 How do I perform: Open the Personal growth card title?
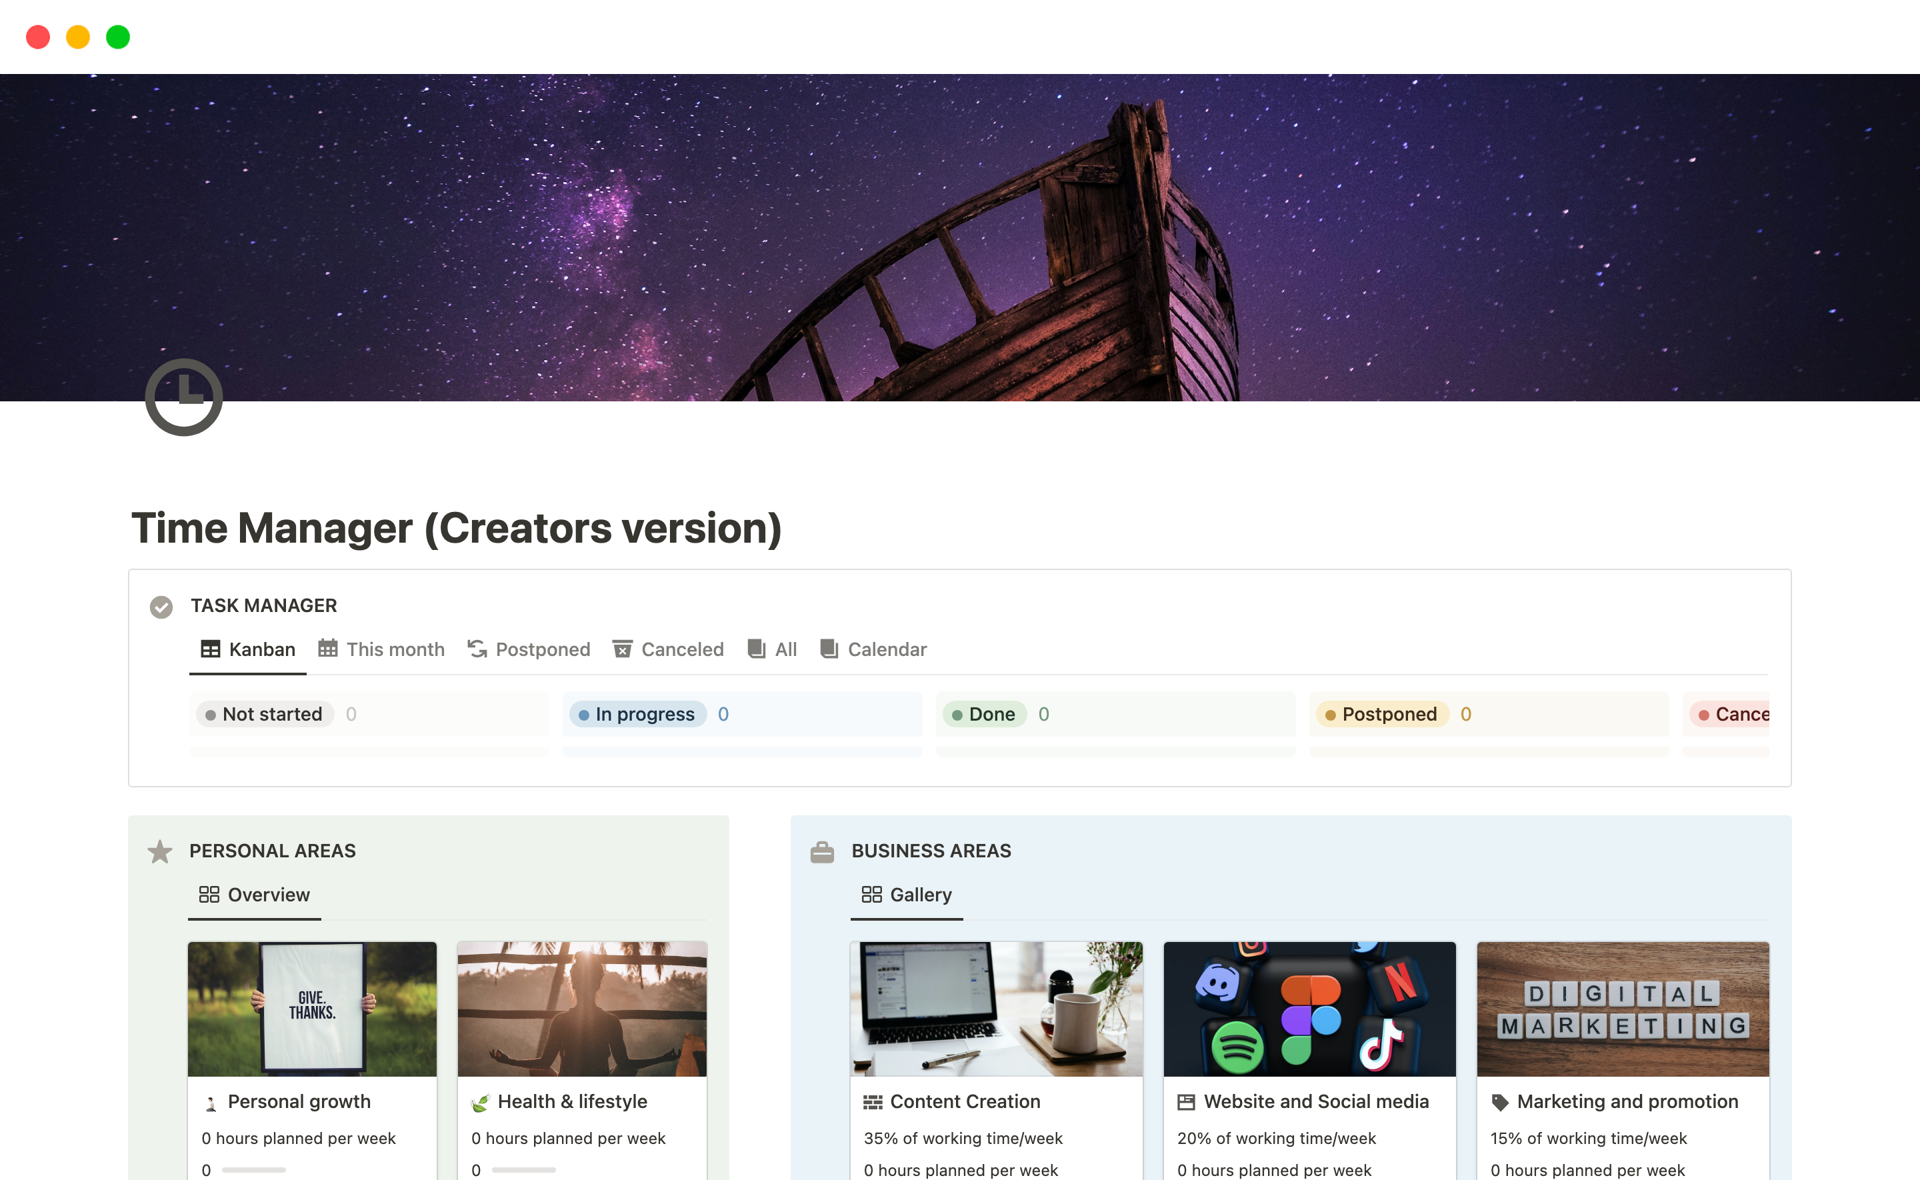coord(299,1101)
